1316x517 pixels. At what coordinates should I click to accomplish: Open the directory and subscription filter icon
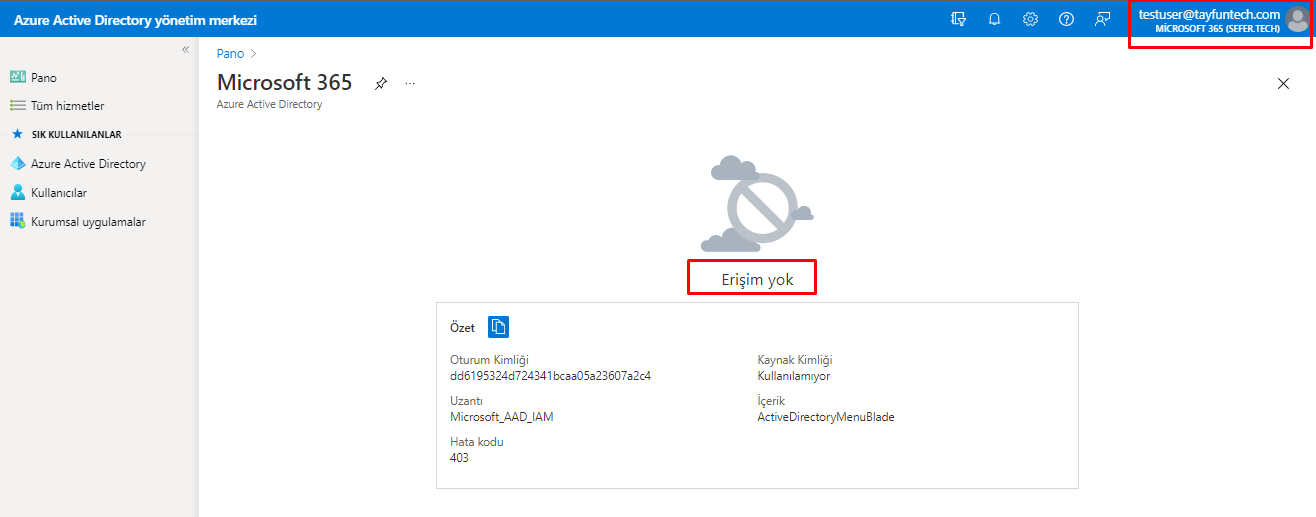958,19
